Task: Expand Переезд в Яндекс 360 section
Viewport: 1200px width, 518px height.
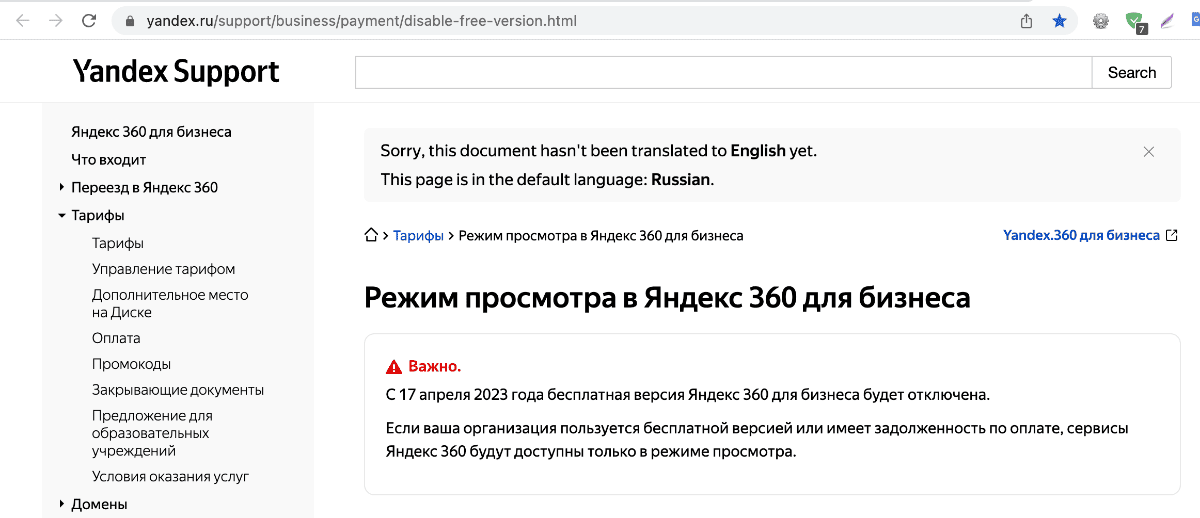Action: tap(62, 187)
